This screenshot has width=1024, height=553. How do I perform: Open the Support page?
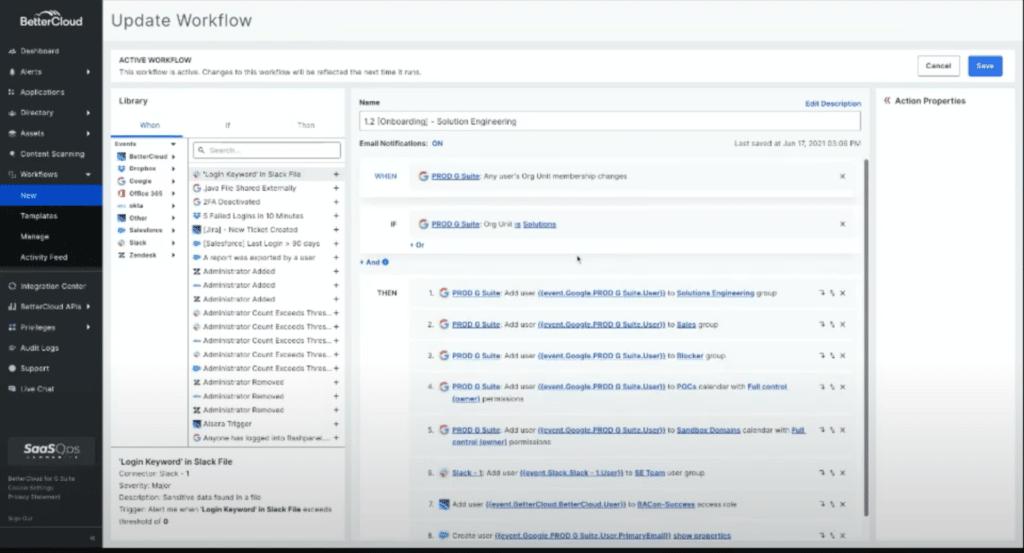point(34,368)
